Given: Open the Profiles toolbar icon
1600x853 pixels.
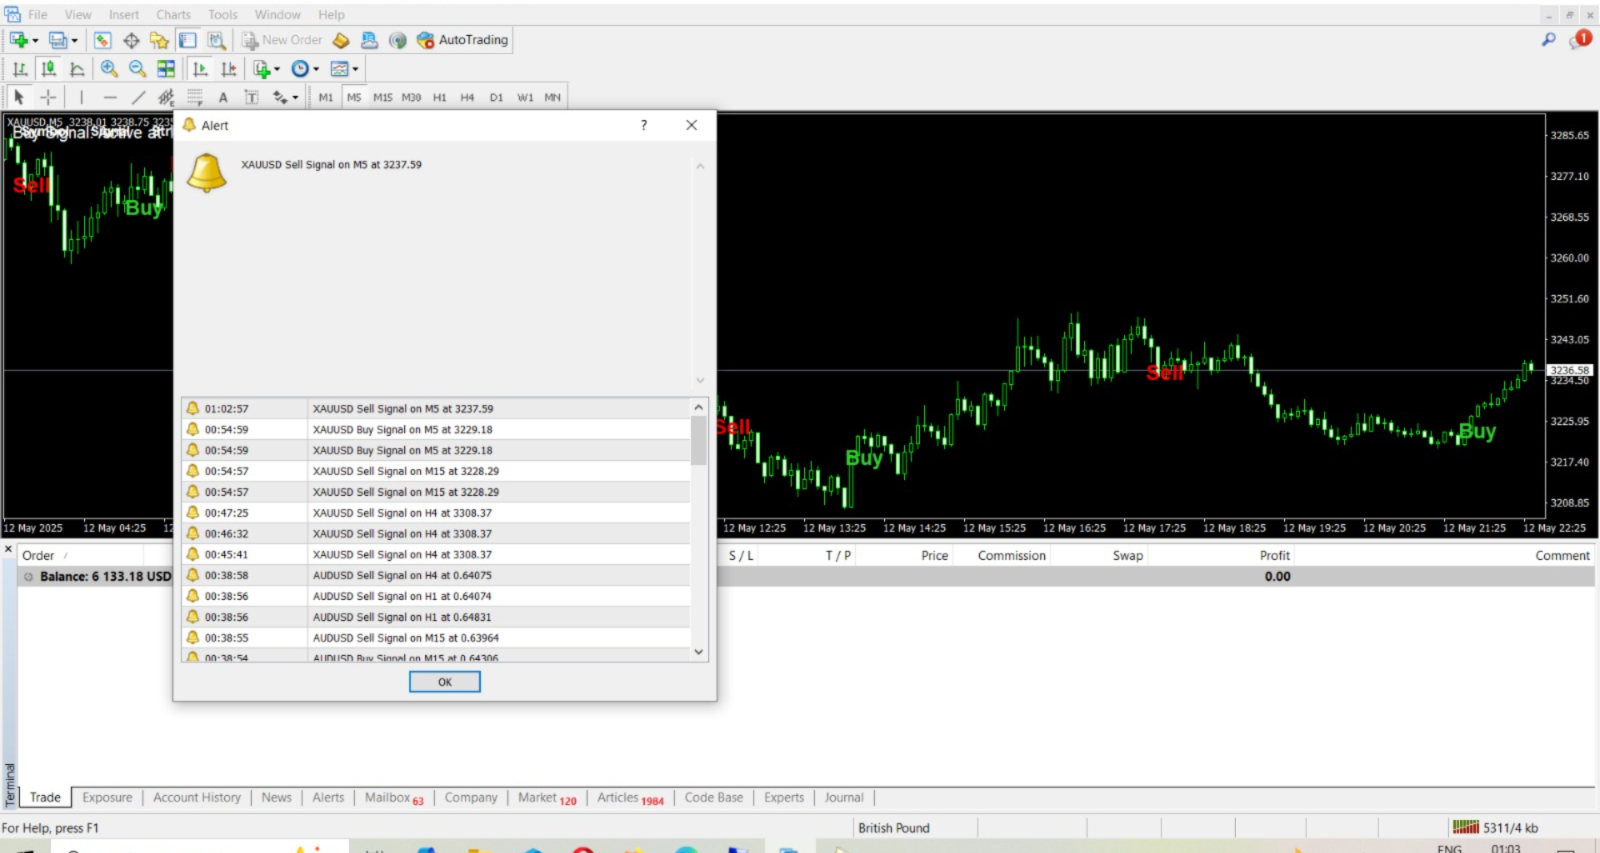Looking at the screenshot, I should pyautogui.click(x=58, y=40).
